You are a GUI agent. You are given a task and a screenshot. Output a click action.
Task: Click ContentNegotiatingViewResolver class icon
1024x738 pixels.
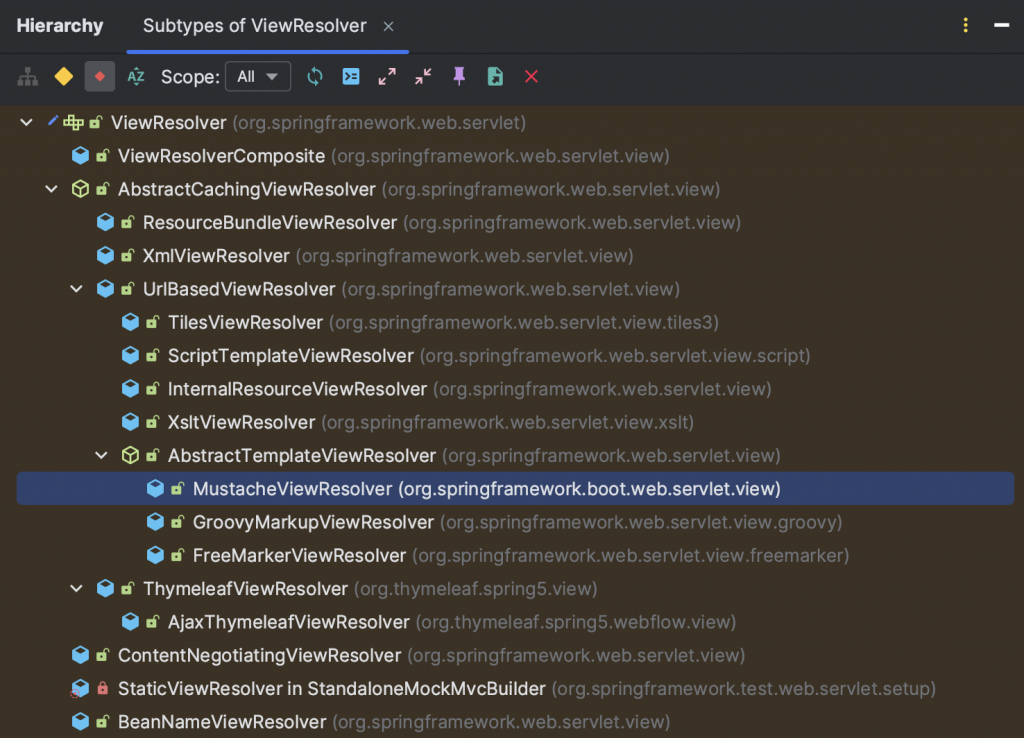click(80, 655)
